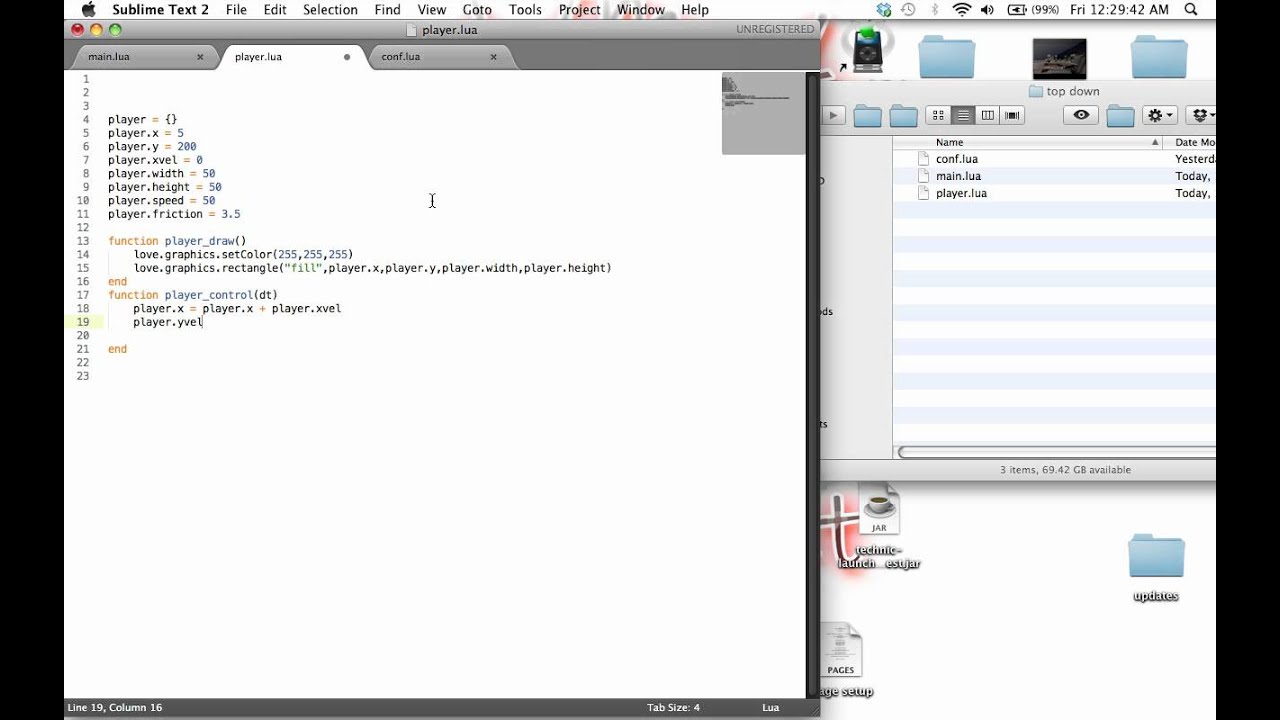
Task: Open the Goto menu
Action: 477,10
